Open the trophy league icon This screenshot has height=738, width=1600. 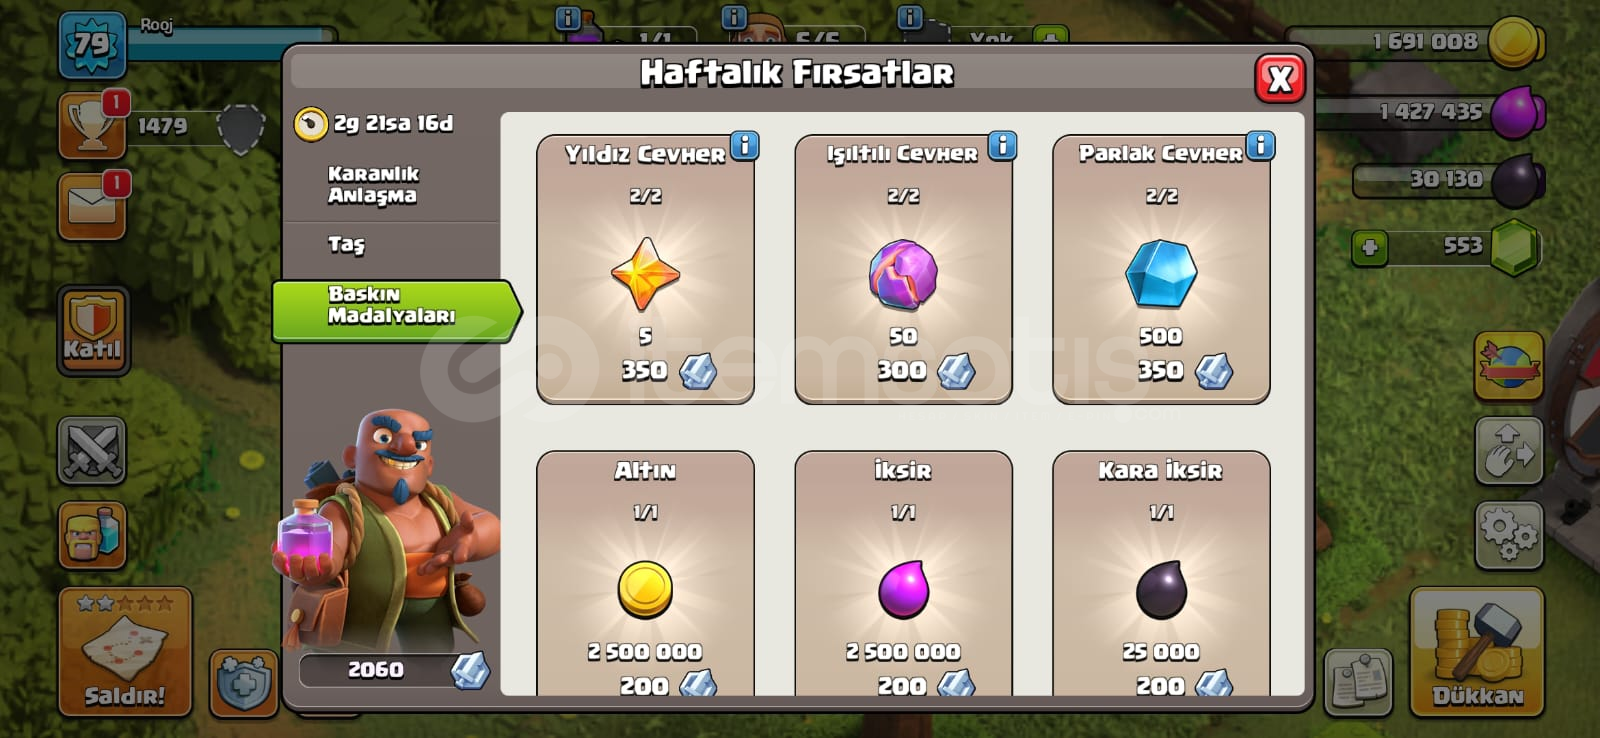[92, 126]
